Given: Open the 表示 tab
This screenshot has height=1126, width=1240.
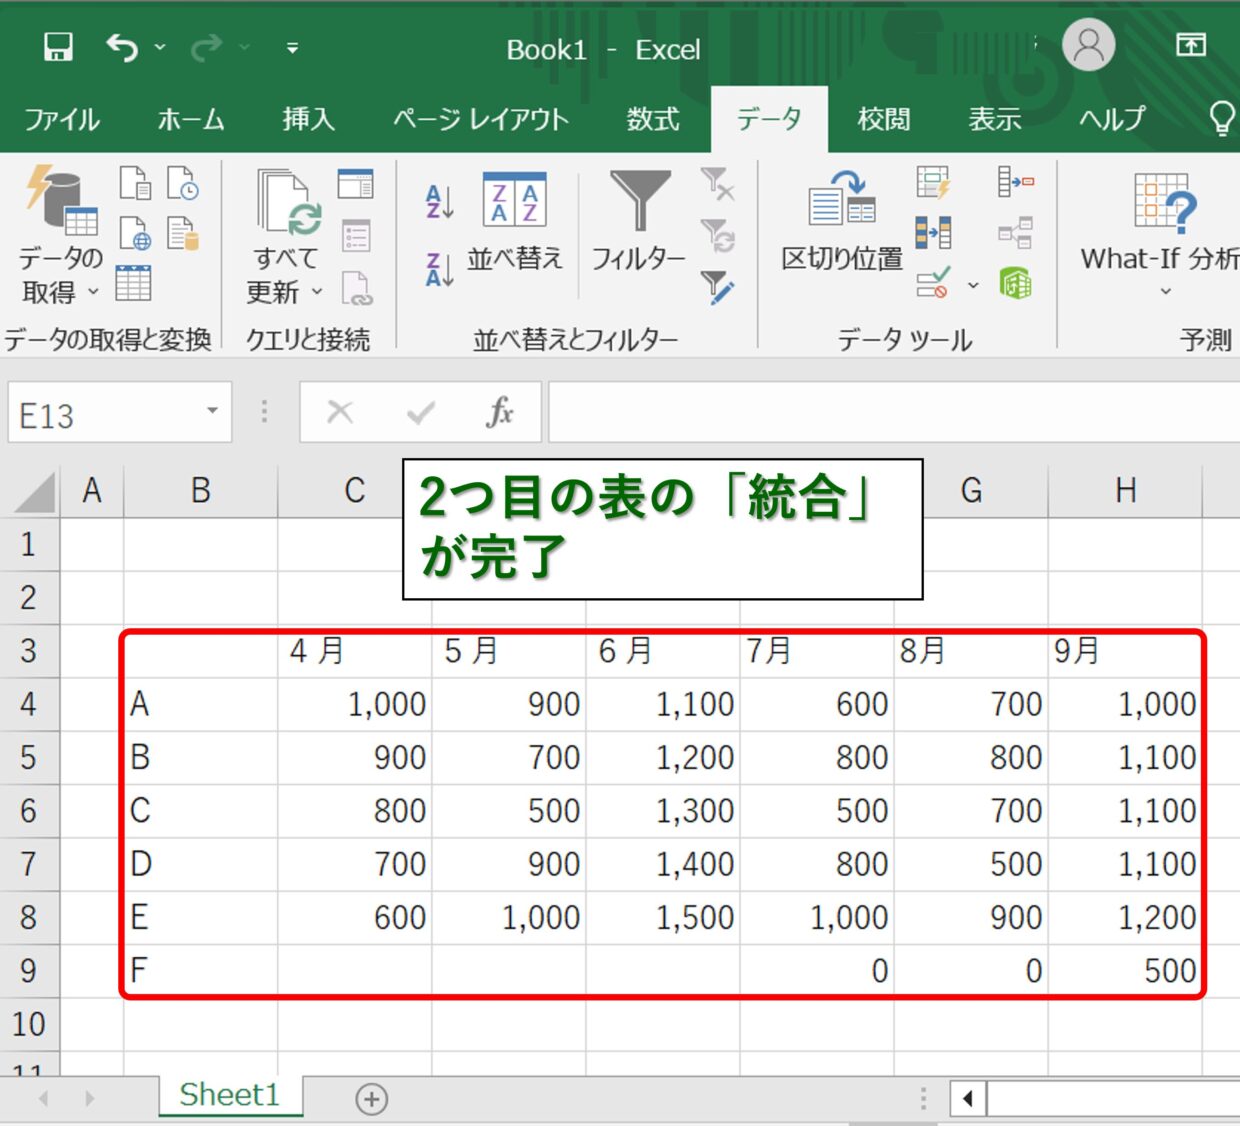Looking at the screenshot, I should click(x=995, y=120).
